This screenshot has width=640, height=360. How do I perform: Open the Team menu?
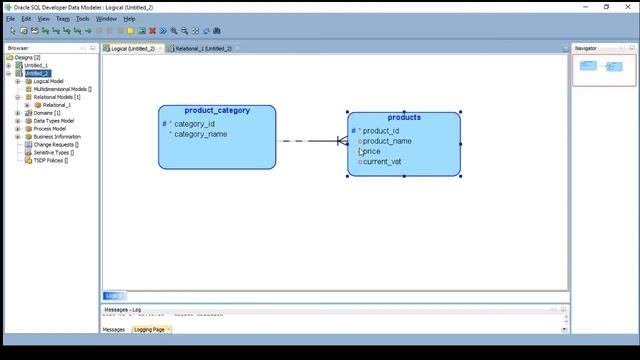click(x=62, y=19)
